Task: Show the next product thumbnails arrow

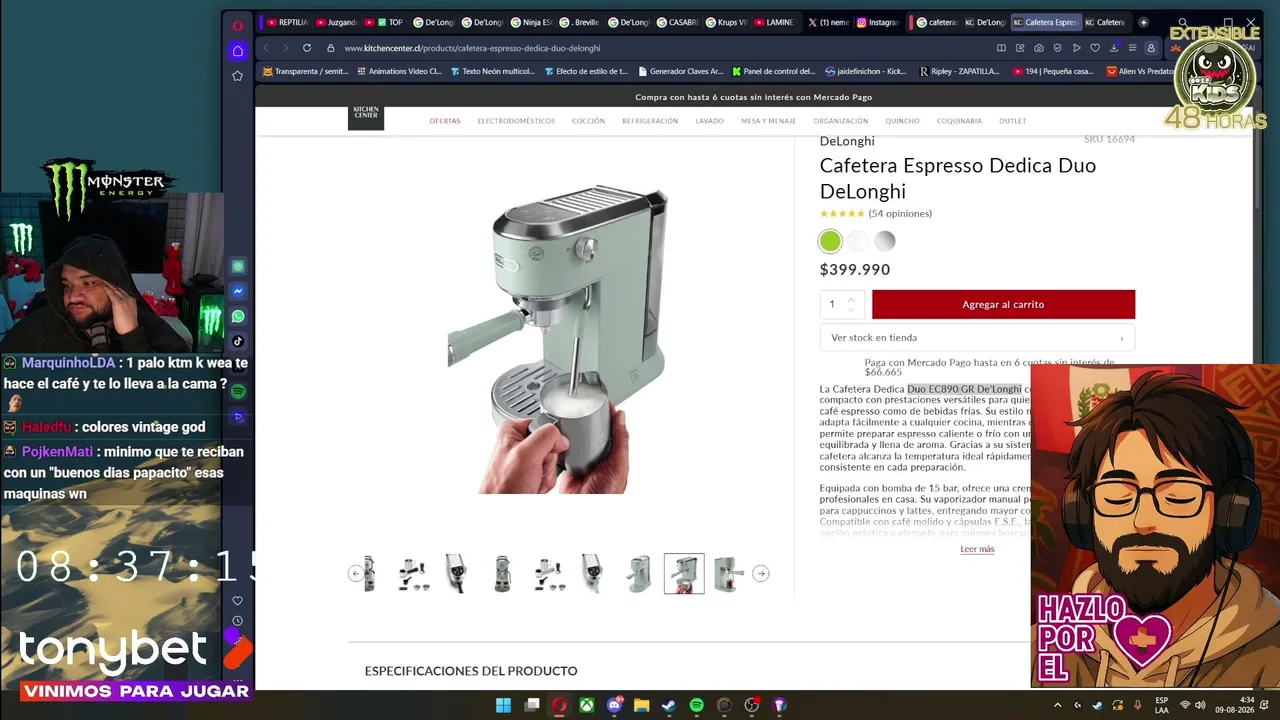Action: click(761, 573)
